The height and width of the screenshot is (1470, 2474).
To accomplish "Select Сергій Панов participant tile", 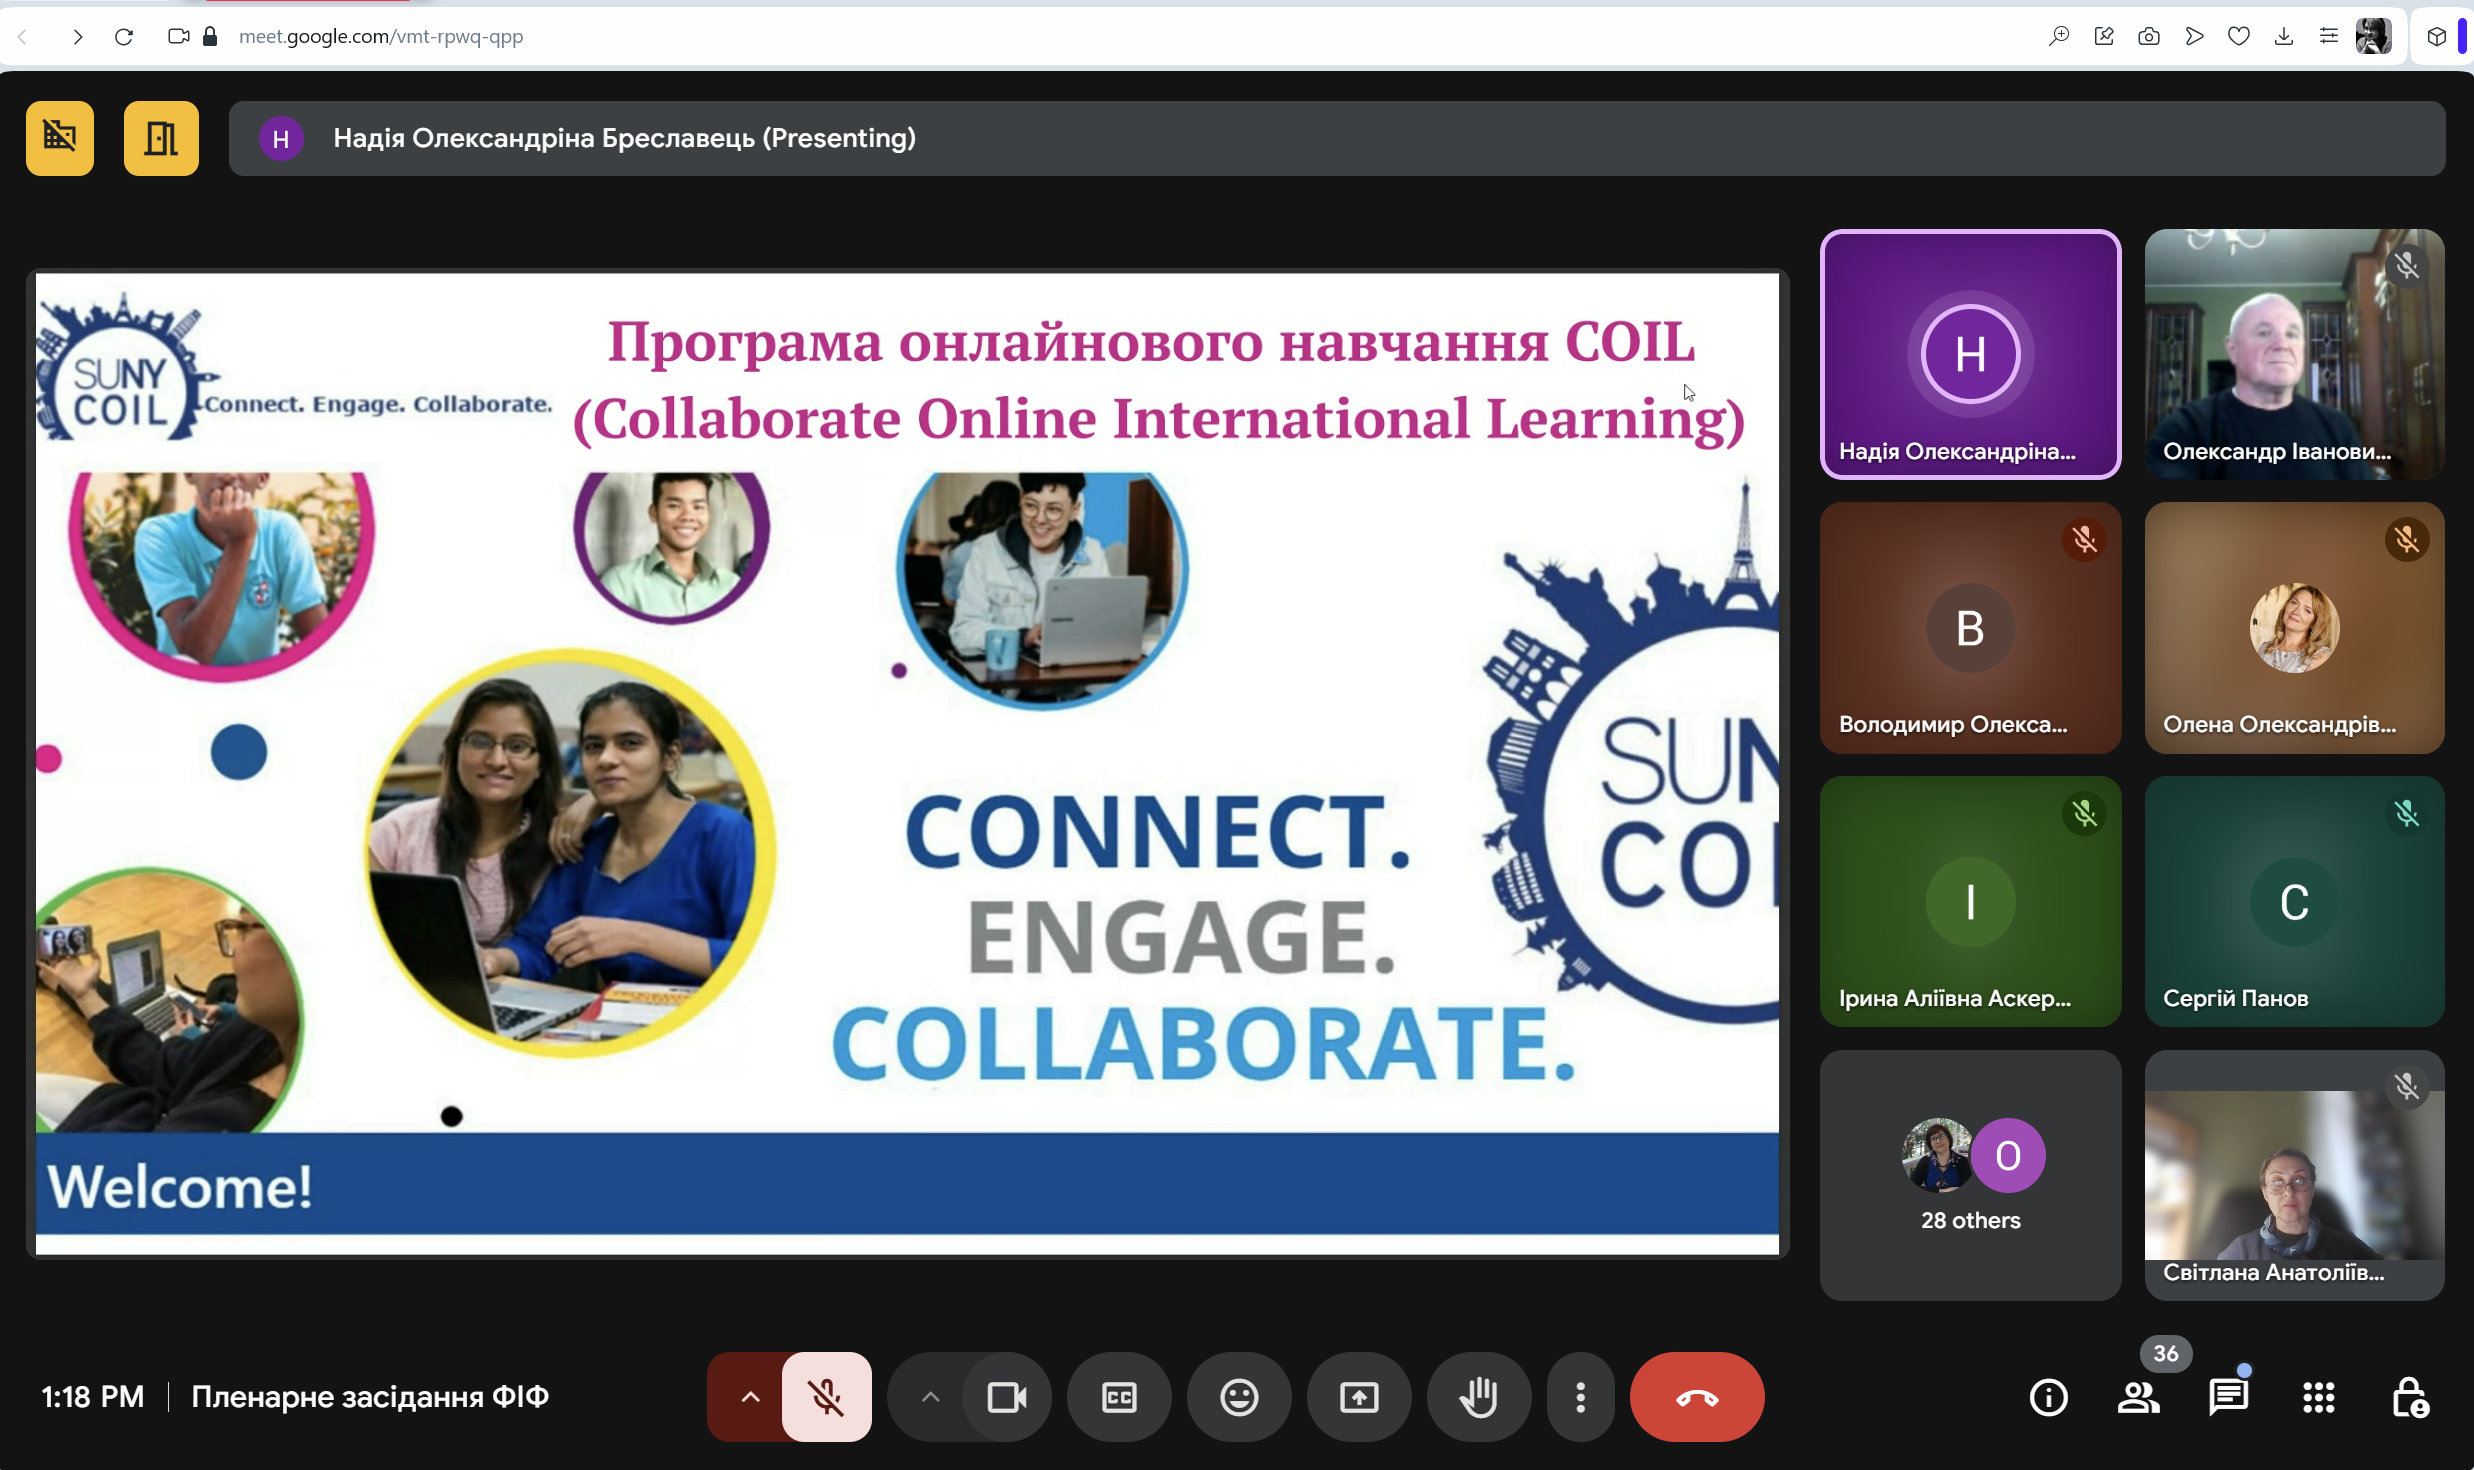I will 2294,902.
